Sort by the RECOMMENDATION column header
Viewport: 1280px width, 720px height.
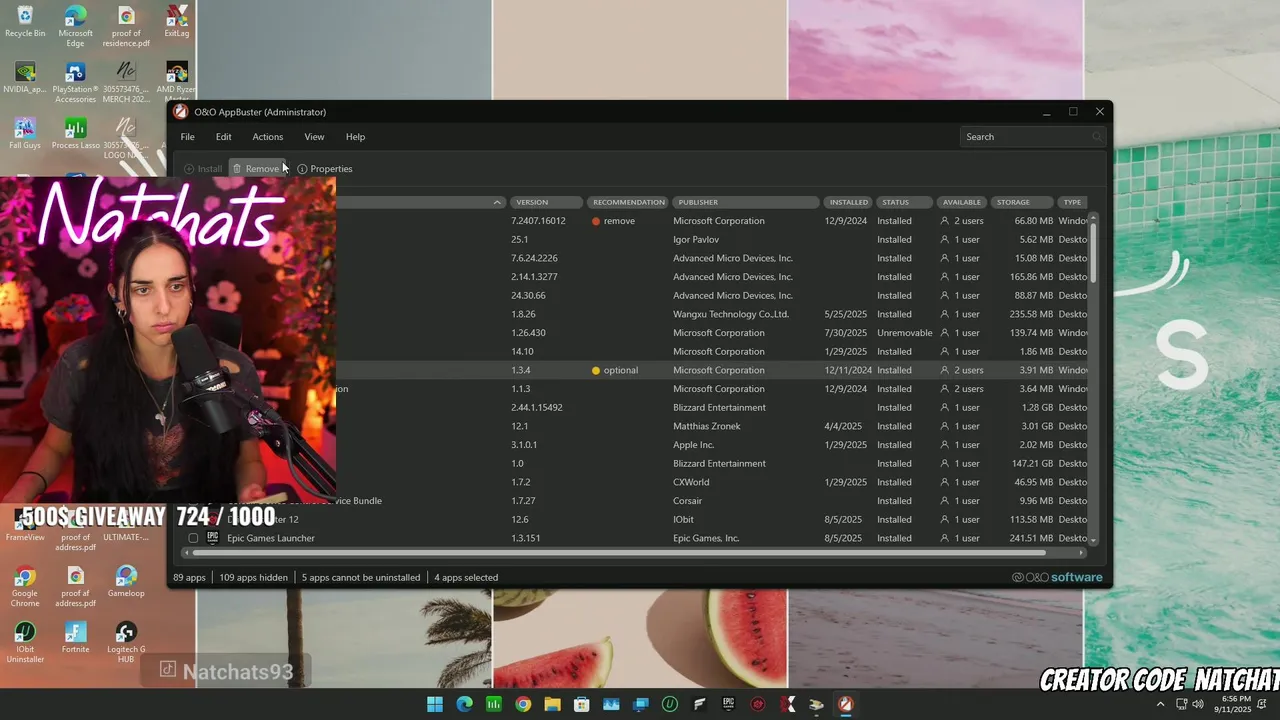[x=628, y=202]
